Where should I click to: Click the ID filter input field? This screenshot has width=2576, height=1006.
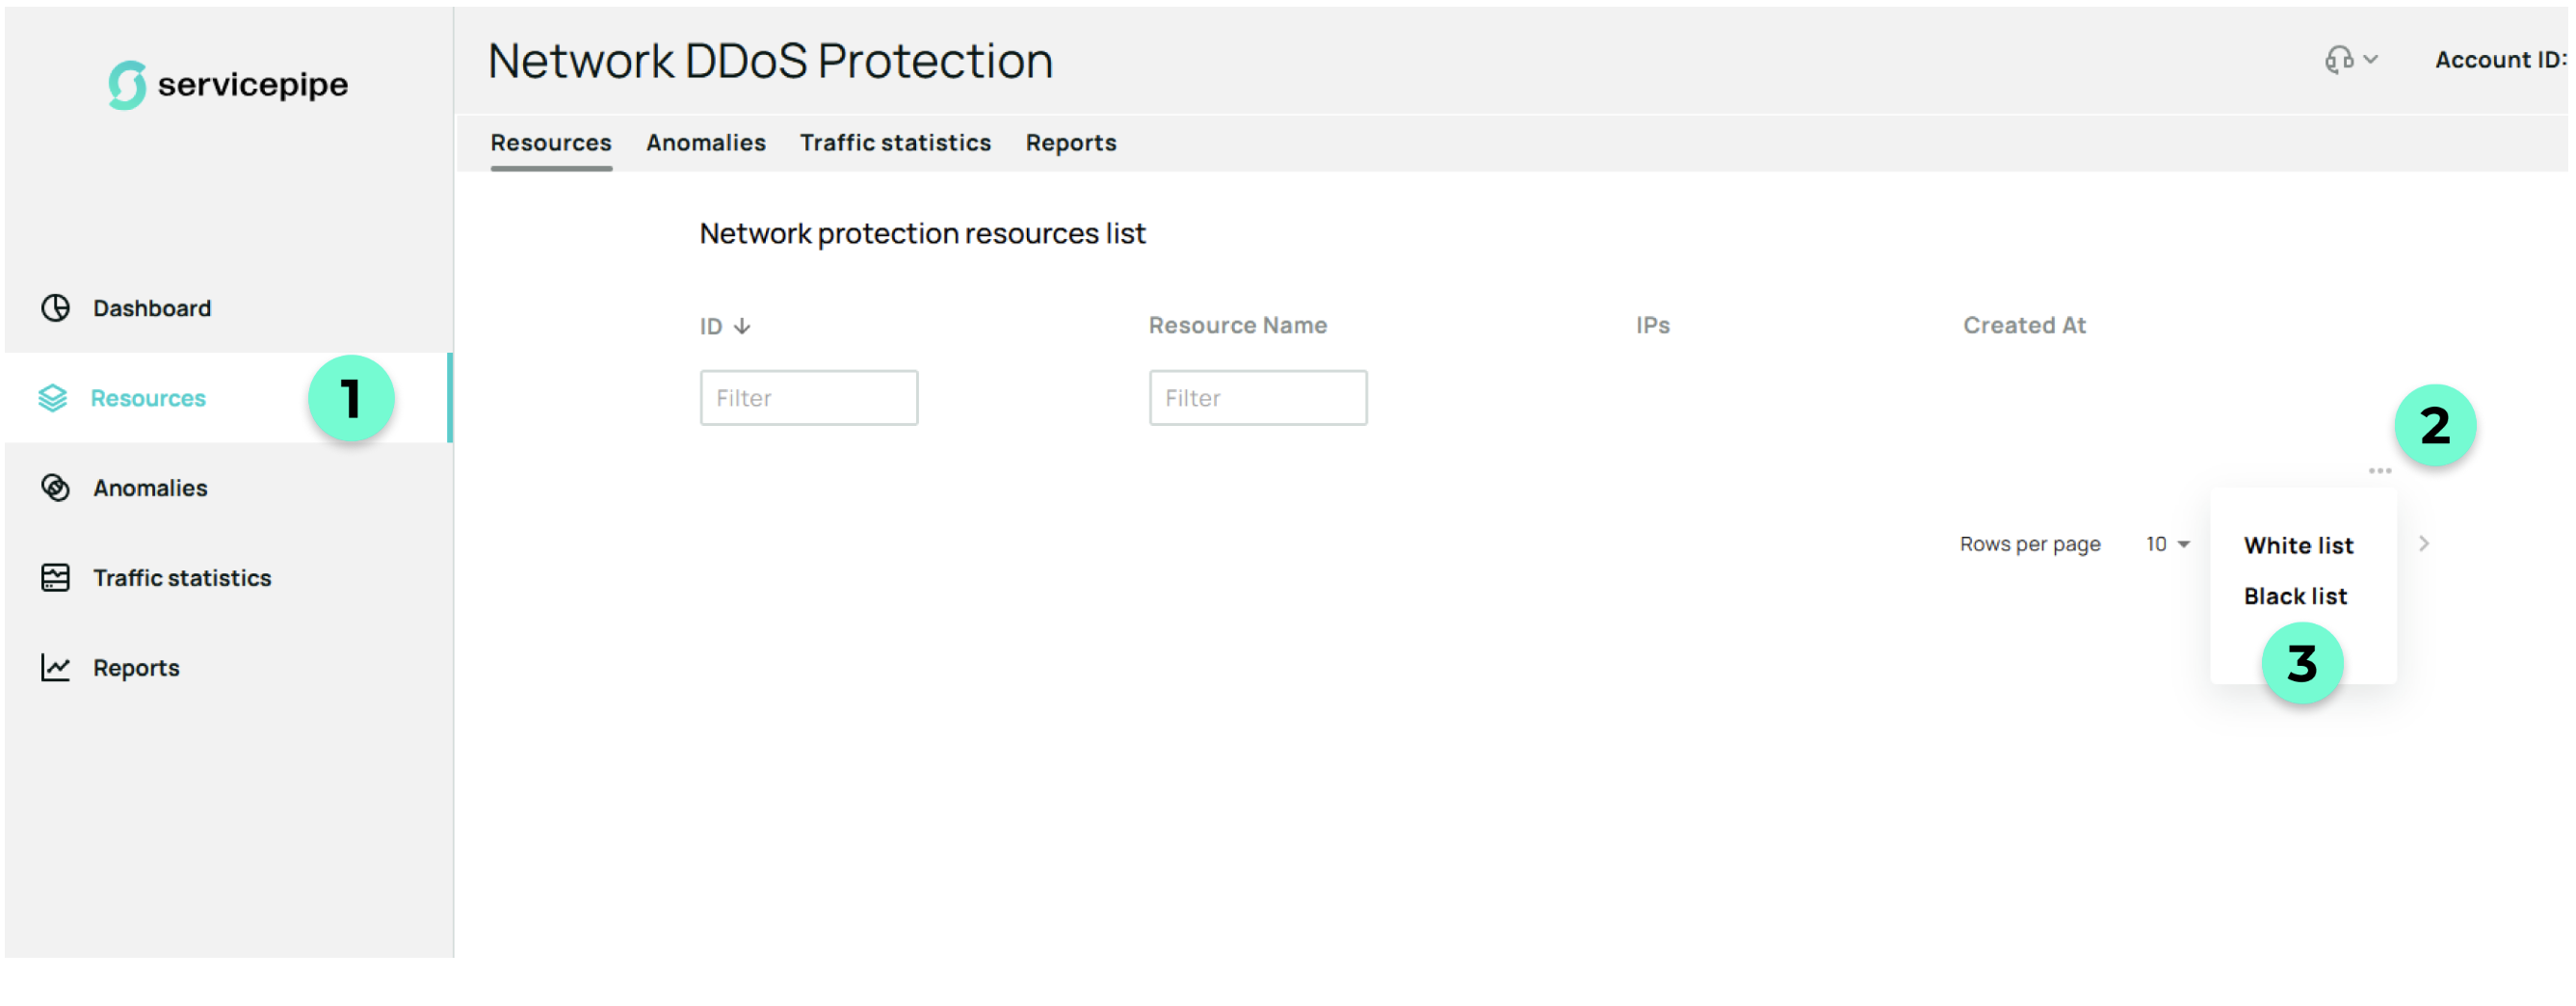tap(808, 398)
